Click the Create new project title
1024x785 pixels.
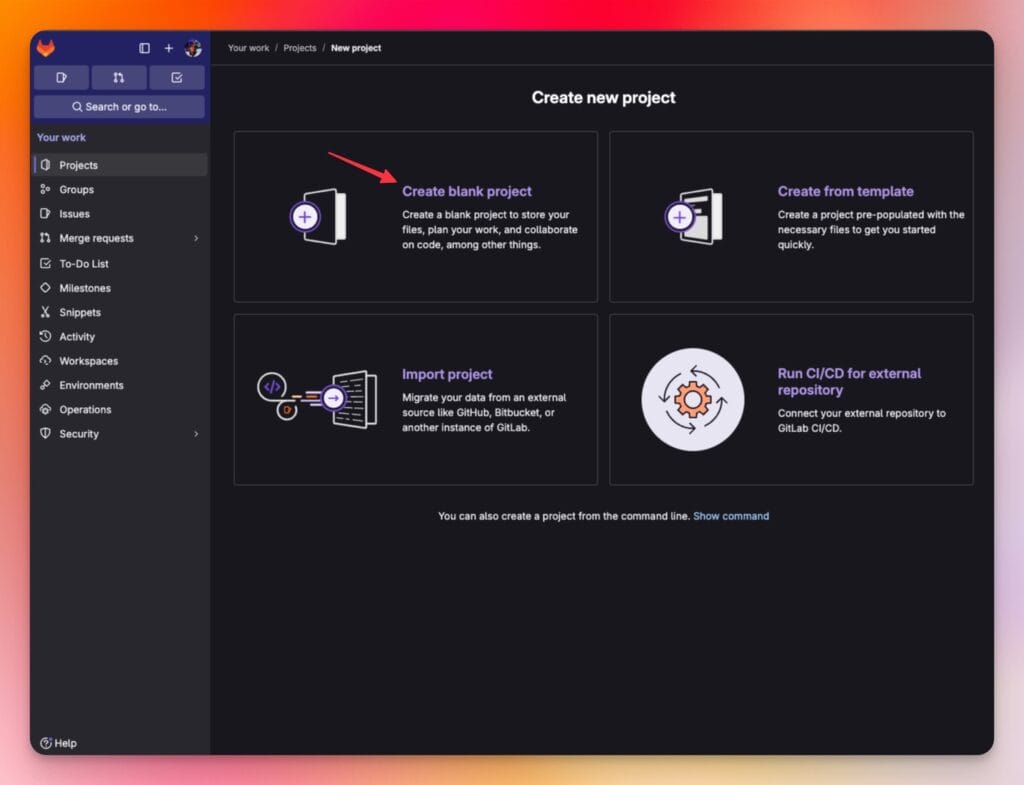click(603, 97)
